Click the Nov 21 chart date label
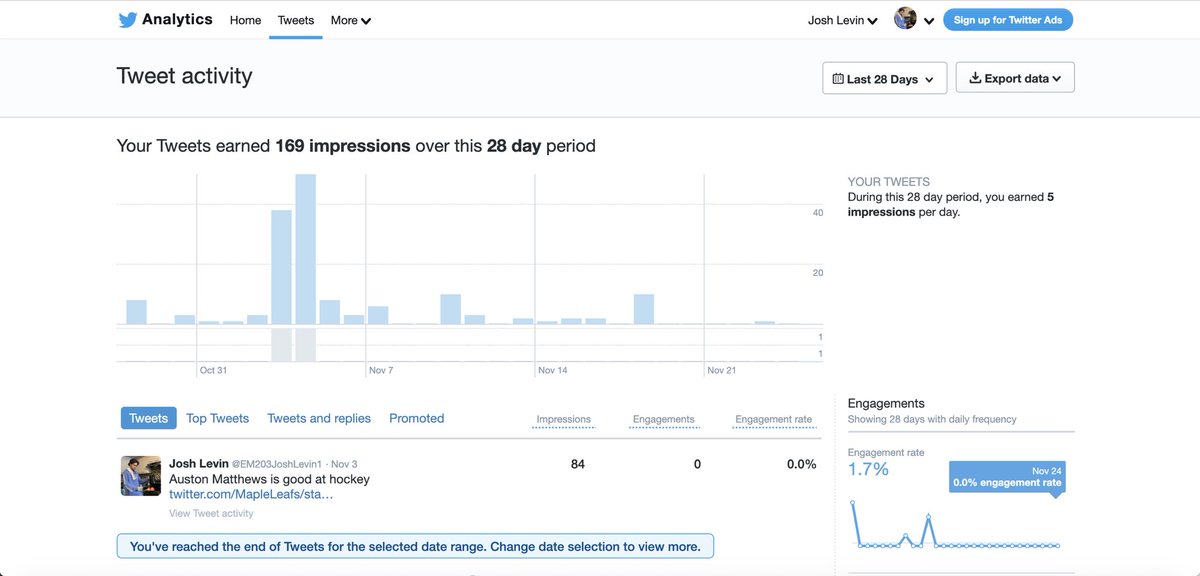This screenshot has height=576, width=1200. coord(722,370)
